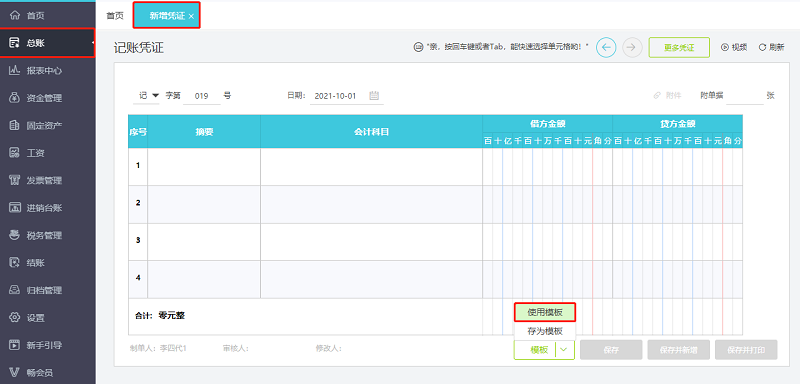Click the smiley tip icon
This screenshot has height=384, width=800.
(418, 47)
